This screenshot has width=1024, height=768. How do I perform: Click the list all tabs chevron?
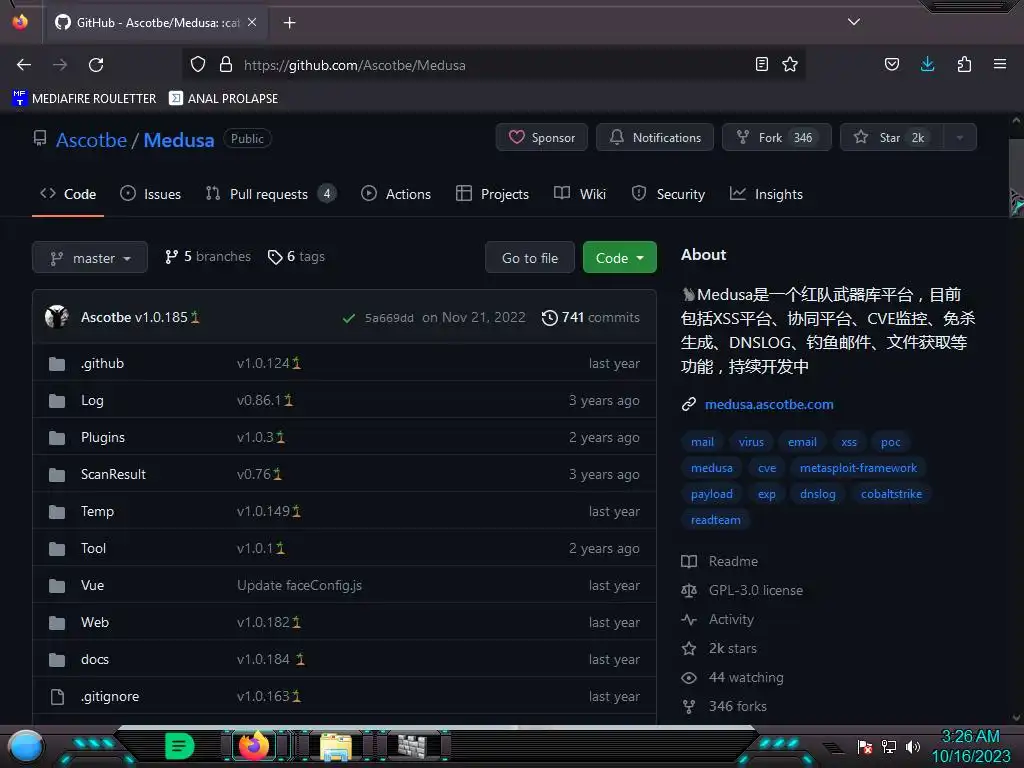[x=854, y=22]
